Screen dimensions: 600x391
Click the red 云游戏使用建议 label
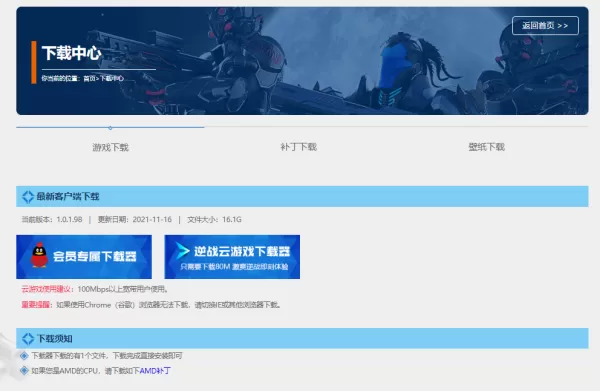pos(46,289)
